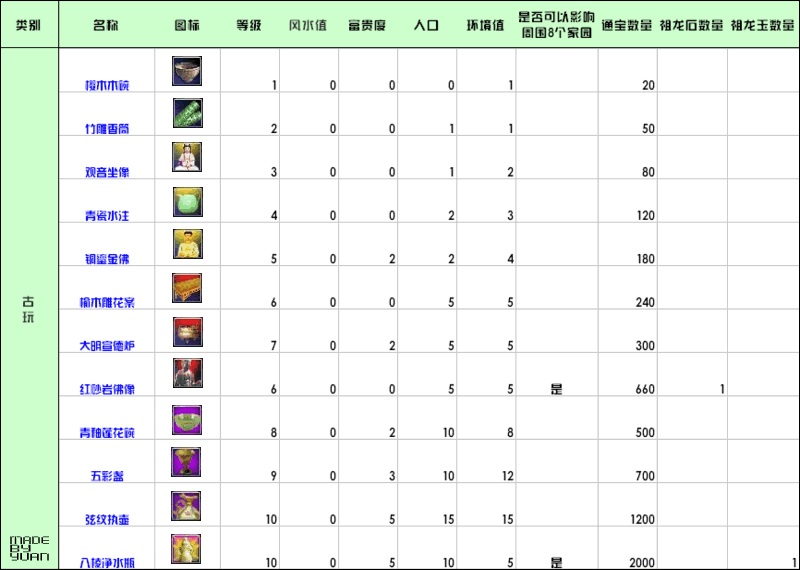800x570 pixels.
Task: Click the 铜鎏金佛 gilt Buddha icon
Action: click(x=187, y=244)
